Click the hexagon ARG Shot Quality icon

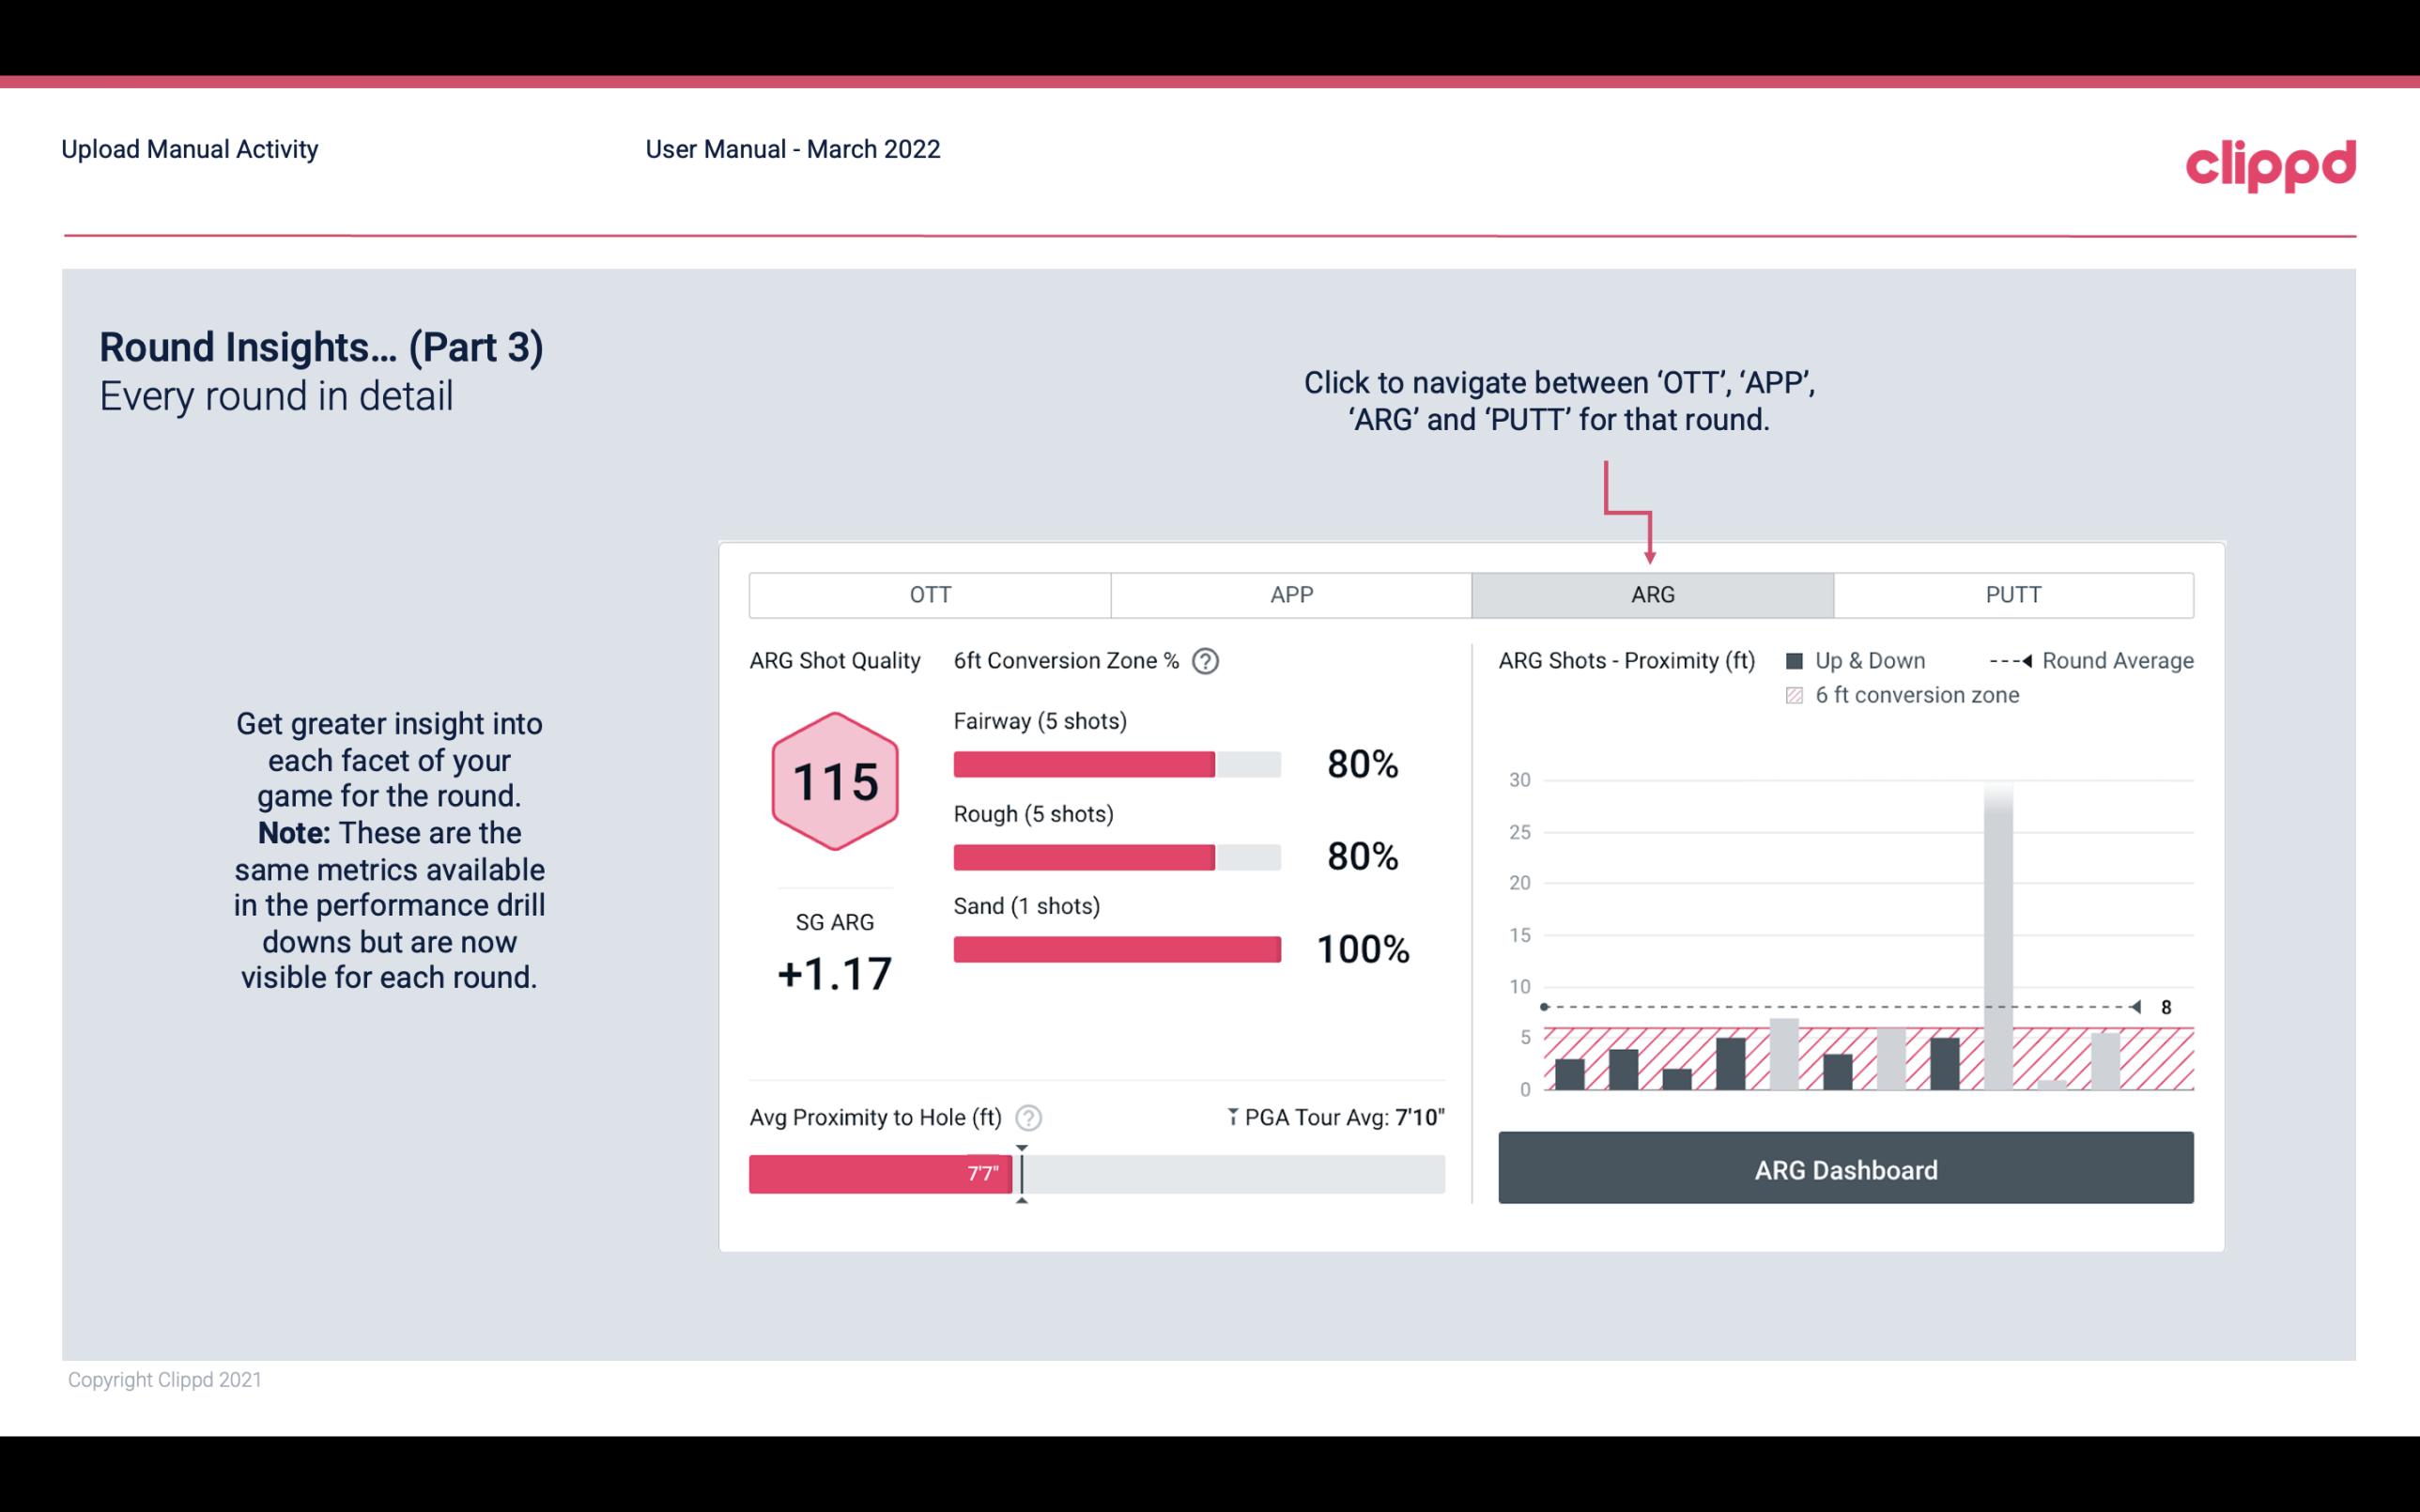[x=832, y=780]
